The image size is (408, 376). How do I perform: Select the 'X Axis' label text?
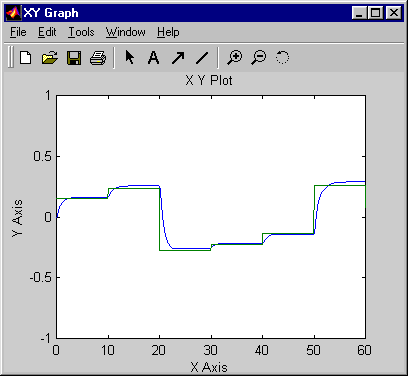click(209, 367)
